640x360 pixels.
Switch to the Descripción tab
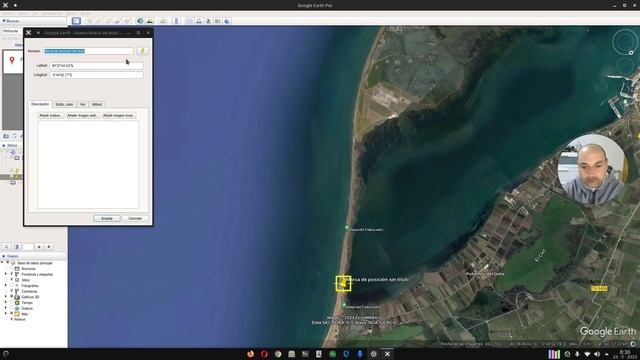(40, 104)
